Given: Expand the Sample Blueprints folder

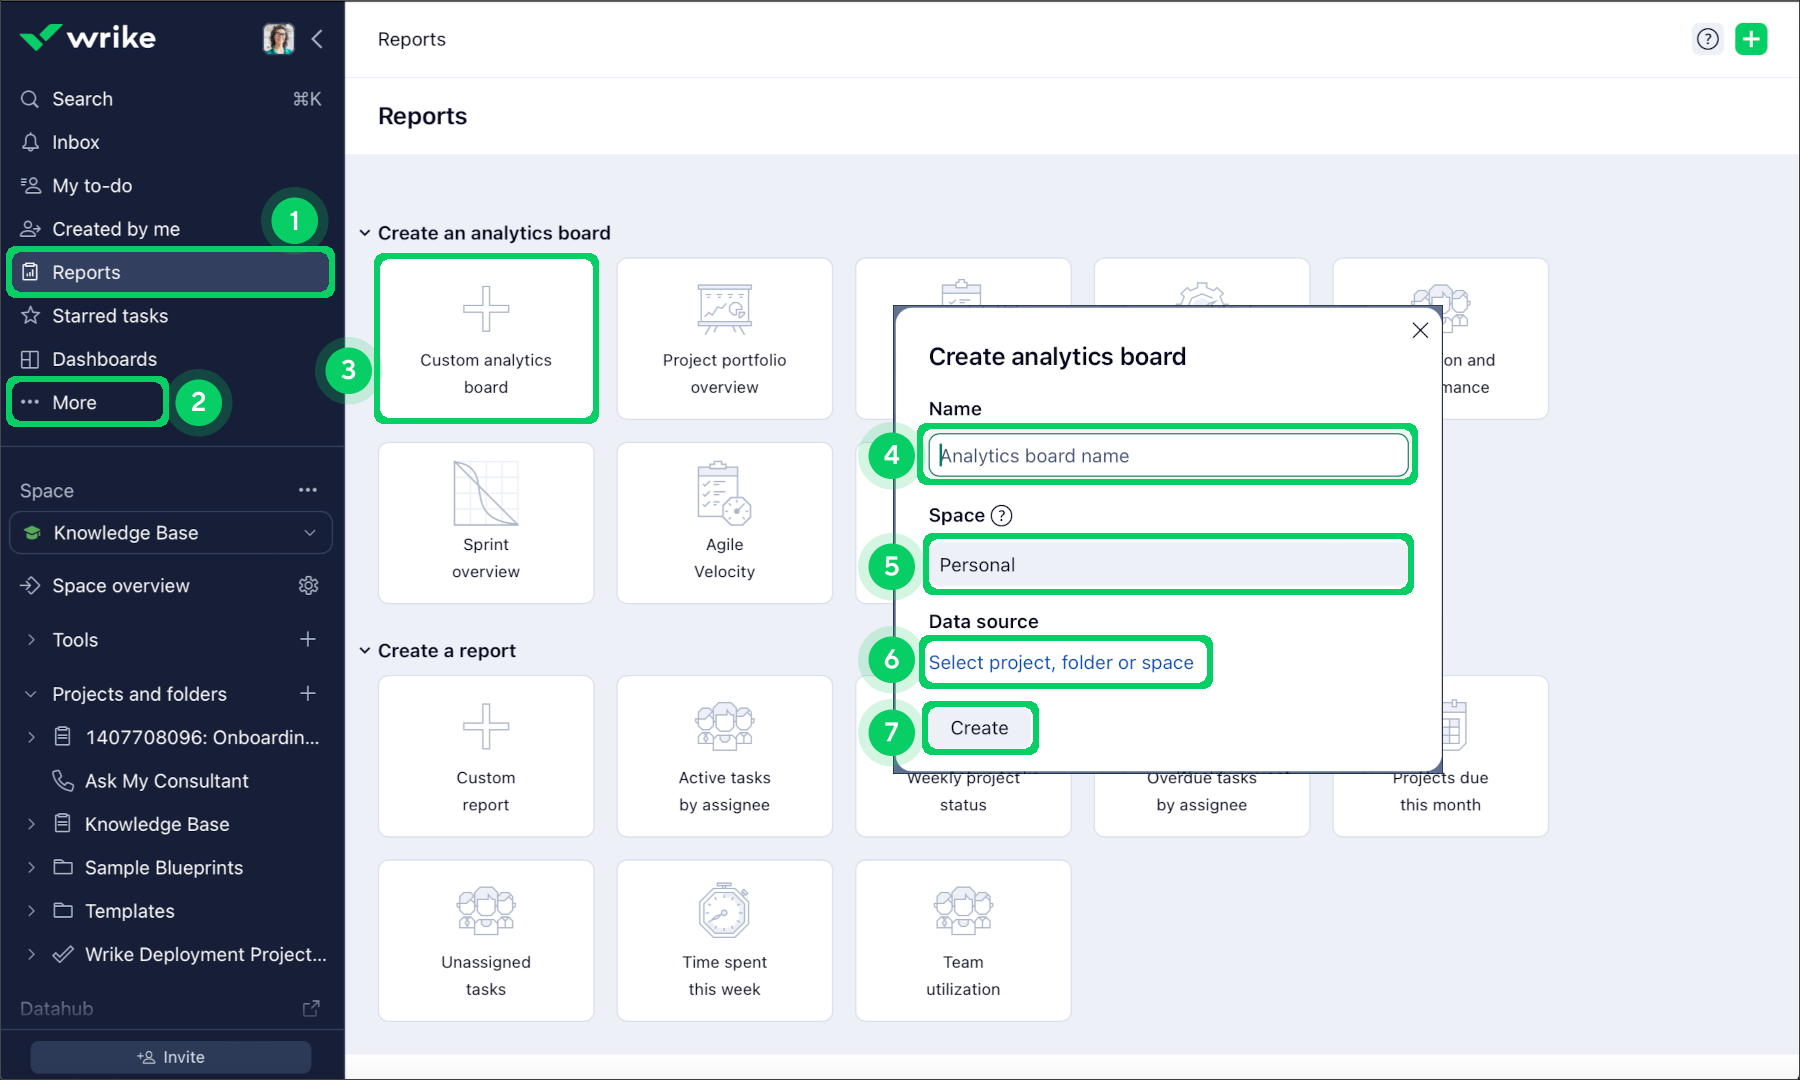Looking at the screenshot, I should (x=31, y=868).
